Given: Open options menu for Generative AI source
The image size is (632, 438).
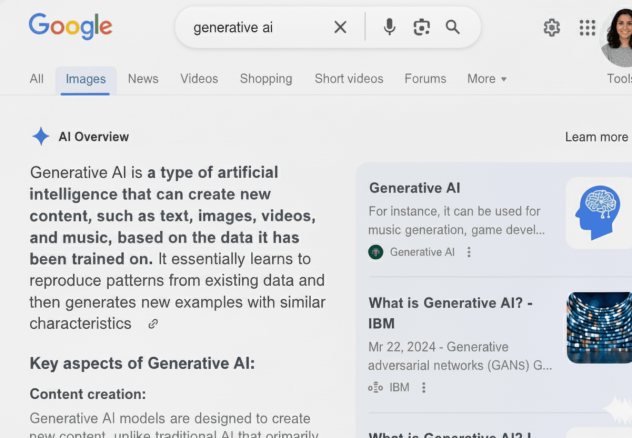Looking at the screenshot, I should pyautogui.click(x=469, y=252).
